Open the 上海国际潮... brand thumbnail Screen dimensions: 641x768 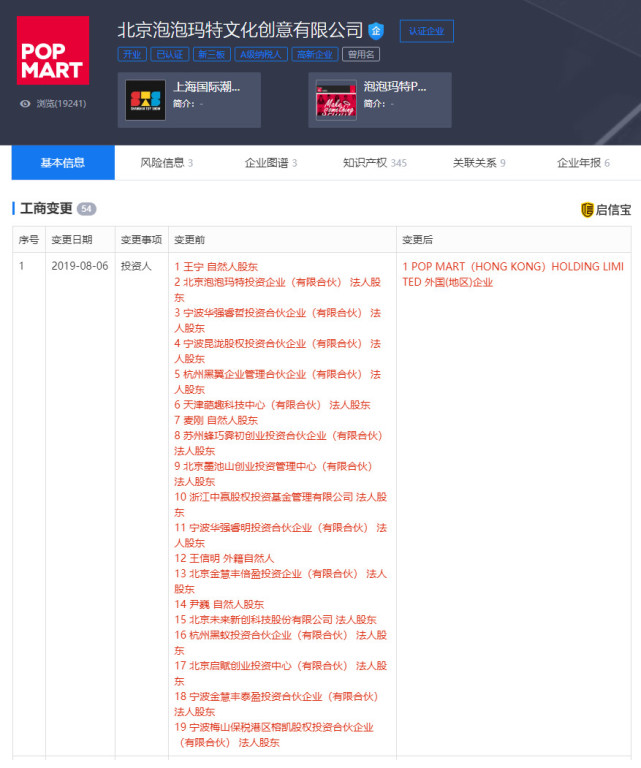(x=145, y=100)
